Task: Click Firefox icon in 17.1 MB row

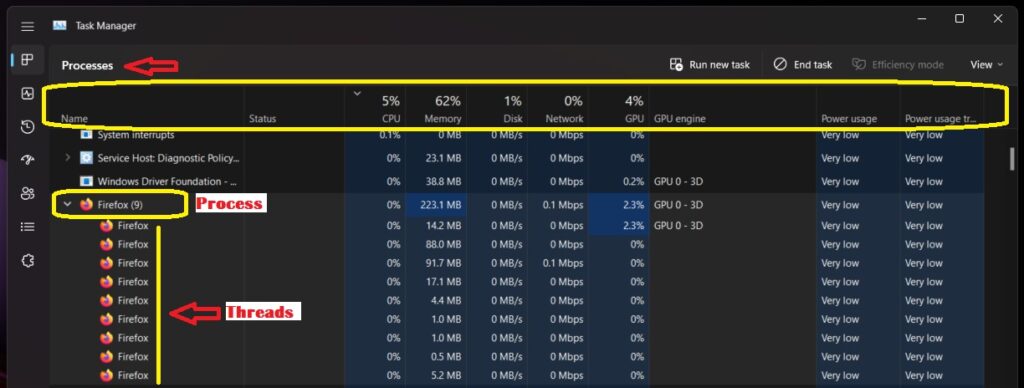Action: 106,282
